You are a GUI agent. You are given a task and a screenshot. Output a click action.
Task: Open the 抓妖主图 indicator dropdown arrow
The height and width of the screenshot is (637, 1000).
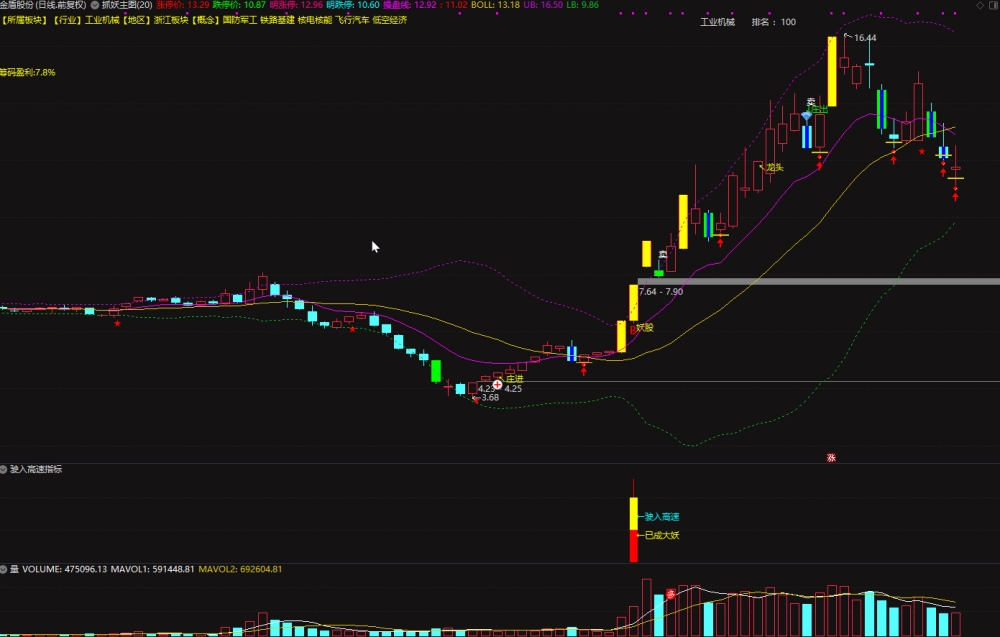click(94, 5)
